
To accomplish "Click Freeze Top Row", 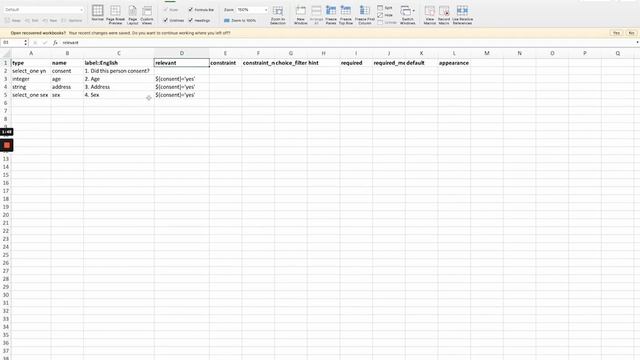I will coord(346,15).
